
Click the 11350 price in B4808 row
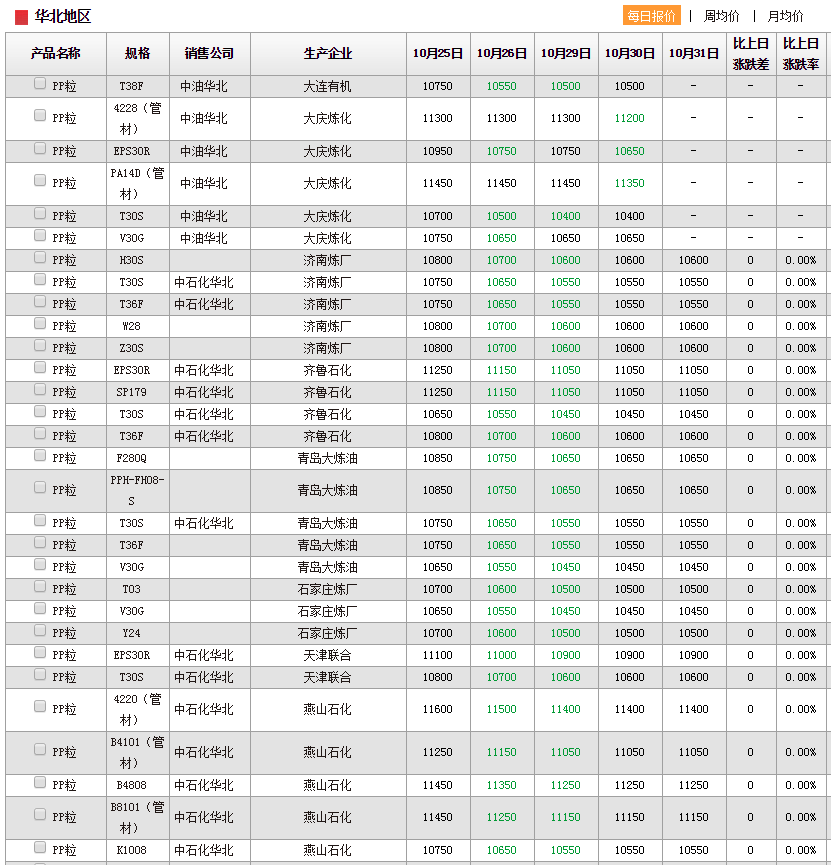coord(502,785)
